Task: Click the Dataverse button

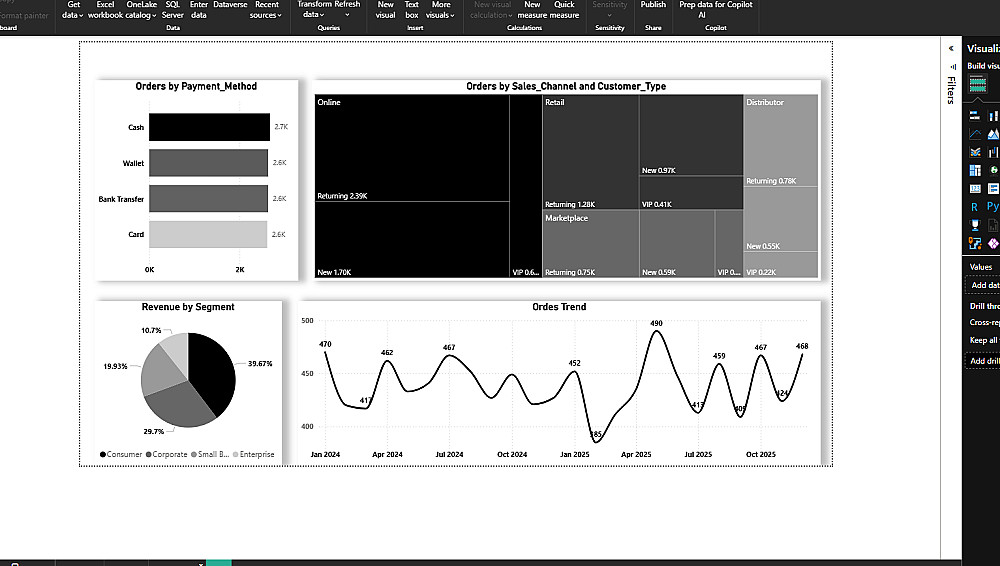Action: click(230, 5)
